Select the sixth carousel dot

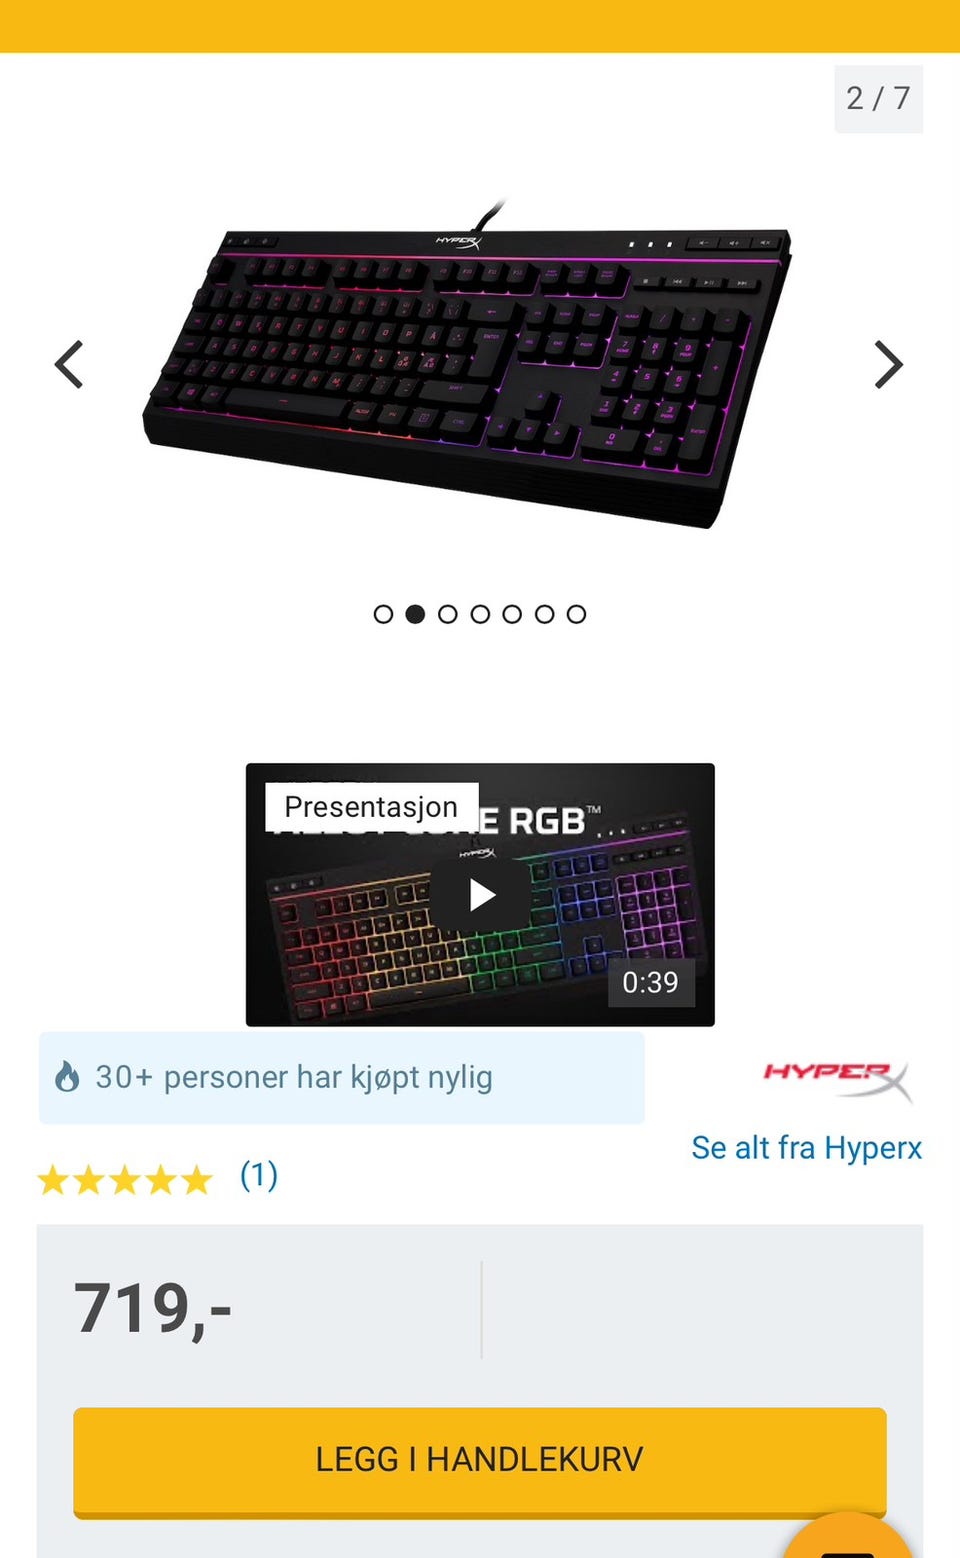tap(544, 614)
